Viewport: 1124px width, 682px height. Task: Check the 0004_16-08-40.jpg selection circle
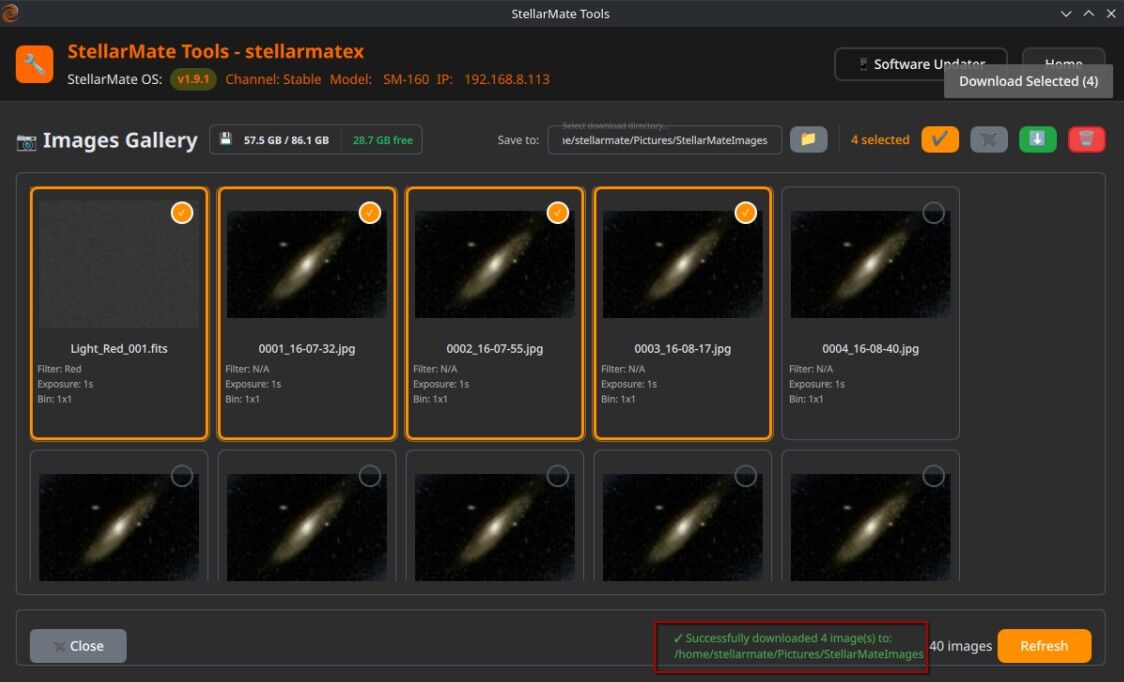pyautogui.click(x=933, y=212)
